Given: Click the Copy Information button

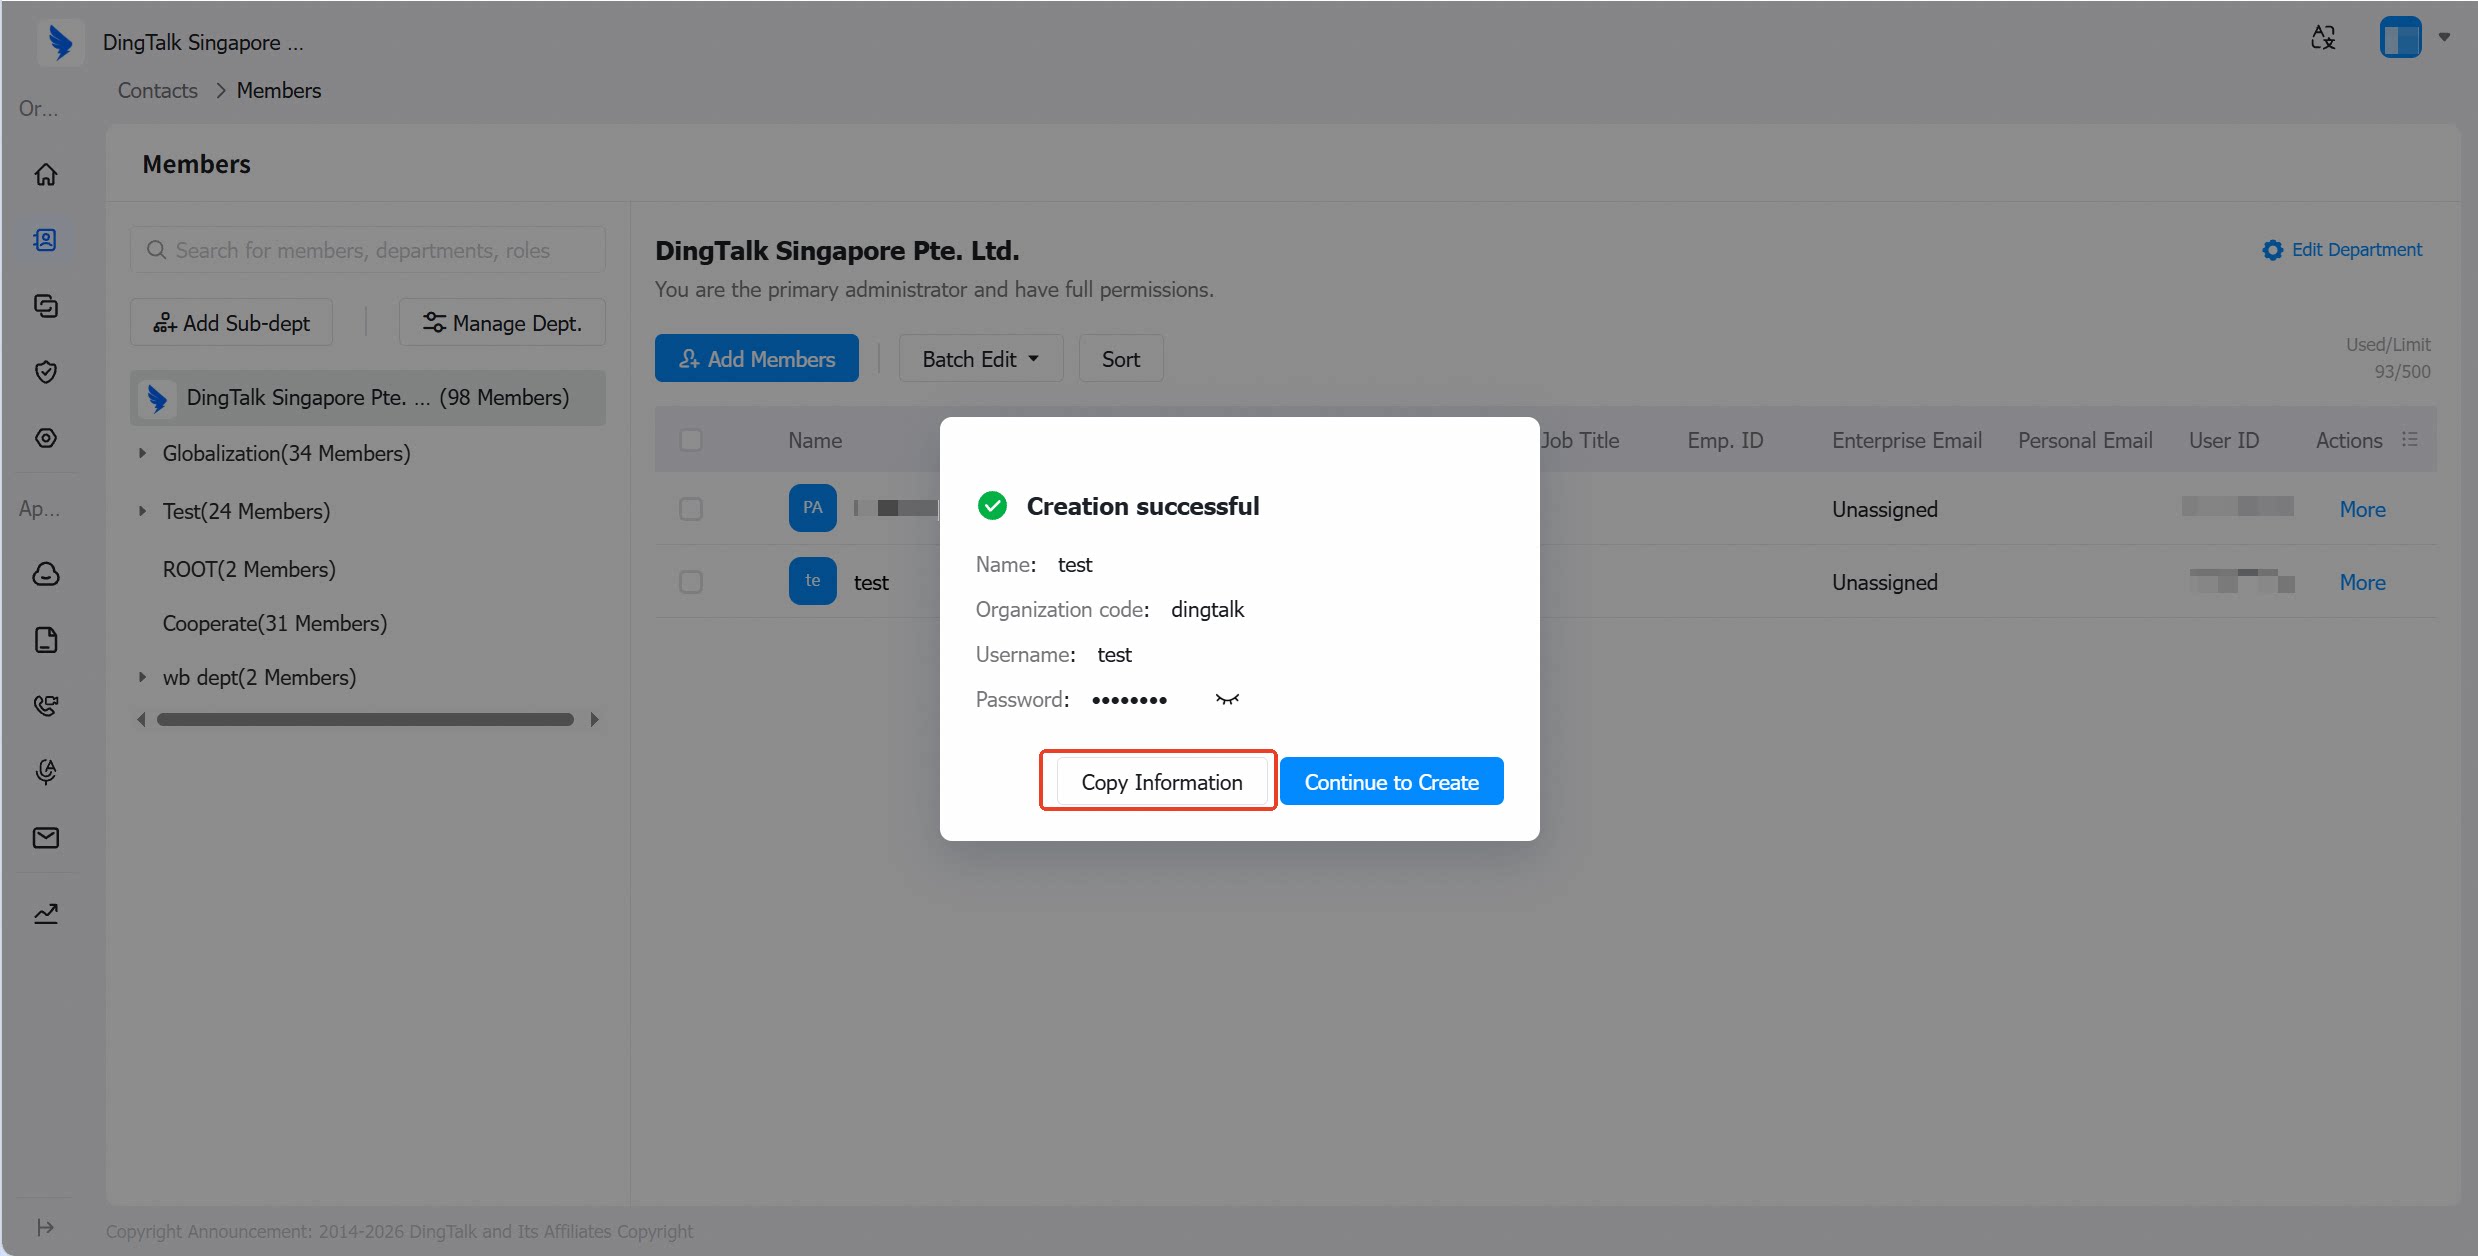Looking at the screenshot, I should pos(1162,782).
